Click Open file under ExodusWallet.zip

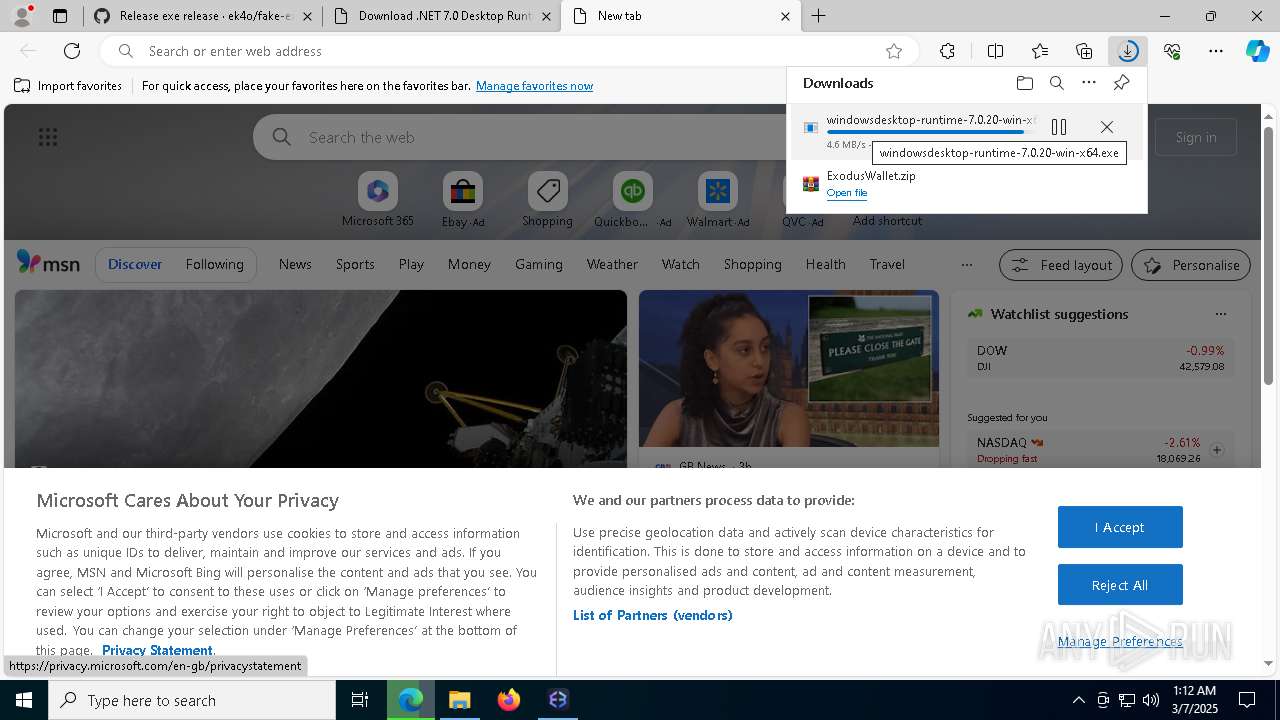[846, 193]
